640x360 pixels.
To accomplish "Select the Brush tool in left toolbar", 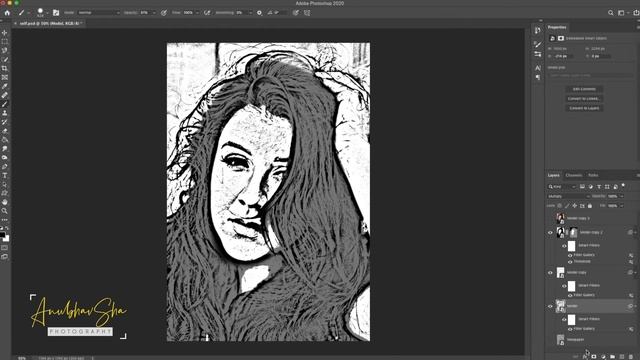I will point(4,104).
